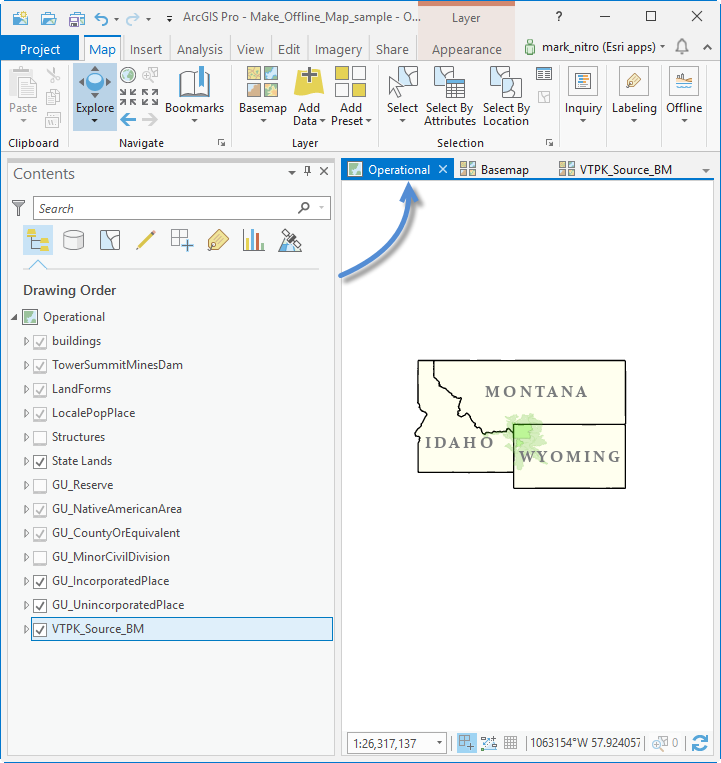
Task: Click the New Project icon in title bar
Action: [20, 18]
